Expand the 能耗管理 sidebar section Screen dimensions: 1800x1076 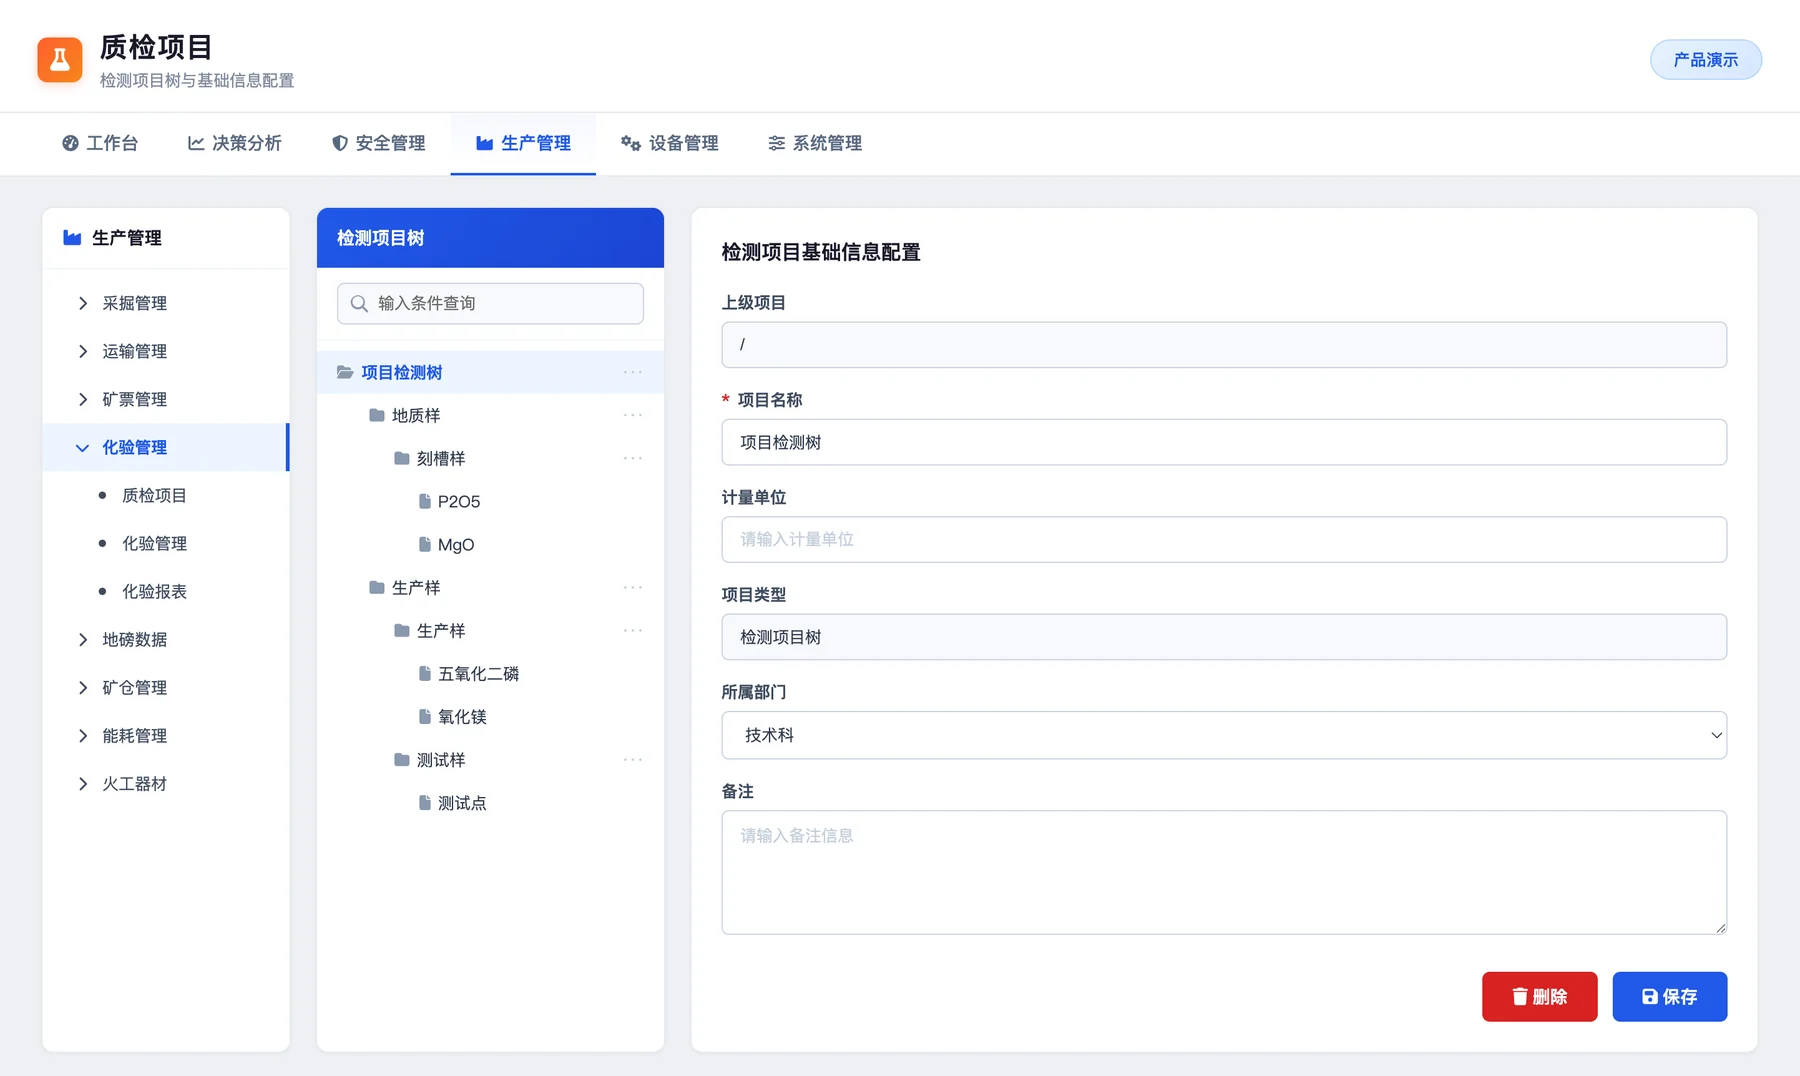click(x=165, y=735)
